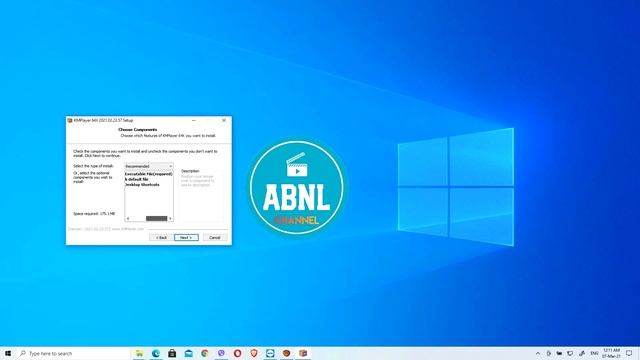Screen dimensions: 640x360
Task: Open Microsoft Store from the taskbar
Action: pyautogui.click(x=172, y=353)
